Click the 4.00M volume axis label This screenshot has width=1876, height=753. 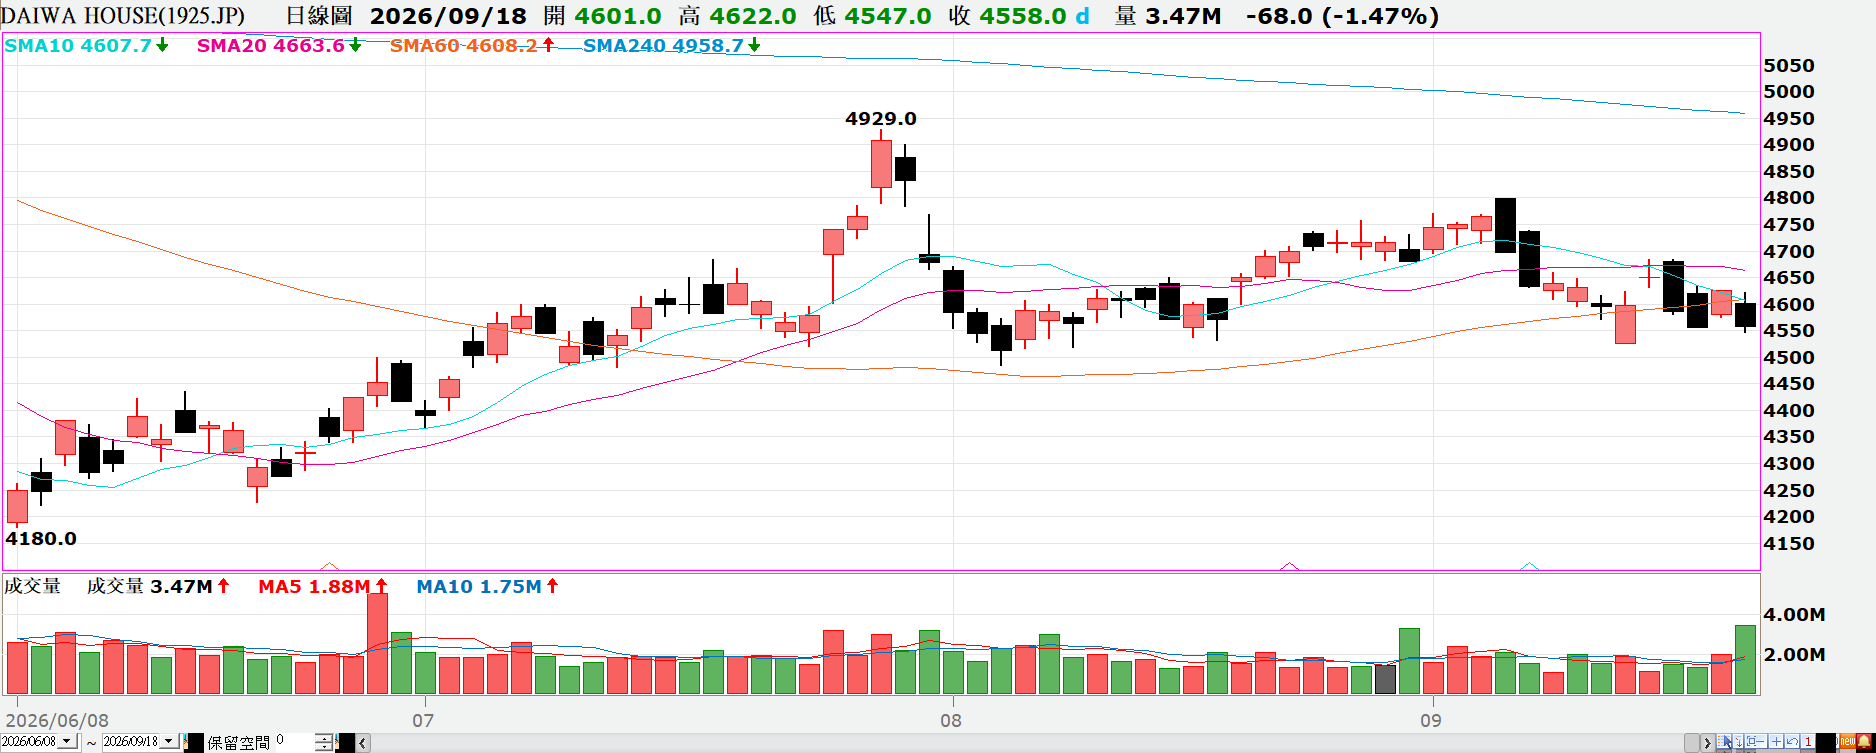[x=1796, y=615]
